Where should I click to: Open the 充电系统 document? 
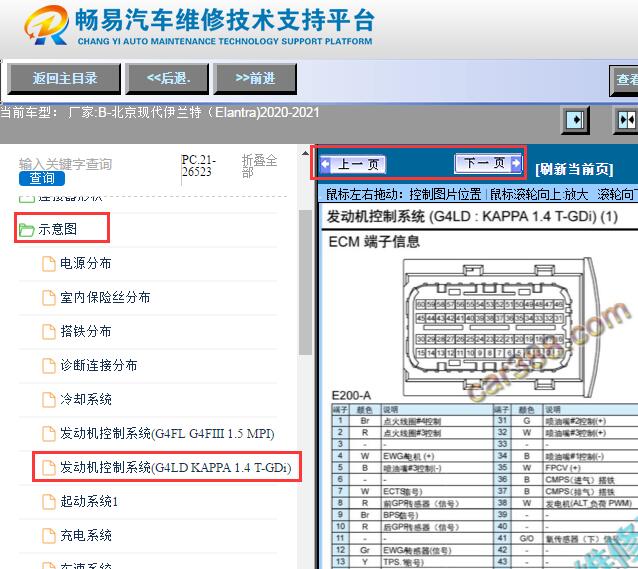(85, 535)
